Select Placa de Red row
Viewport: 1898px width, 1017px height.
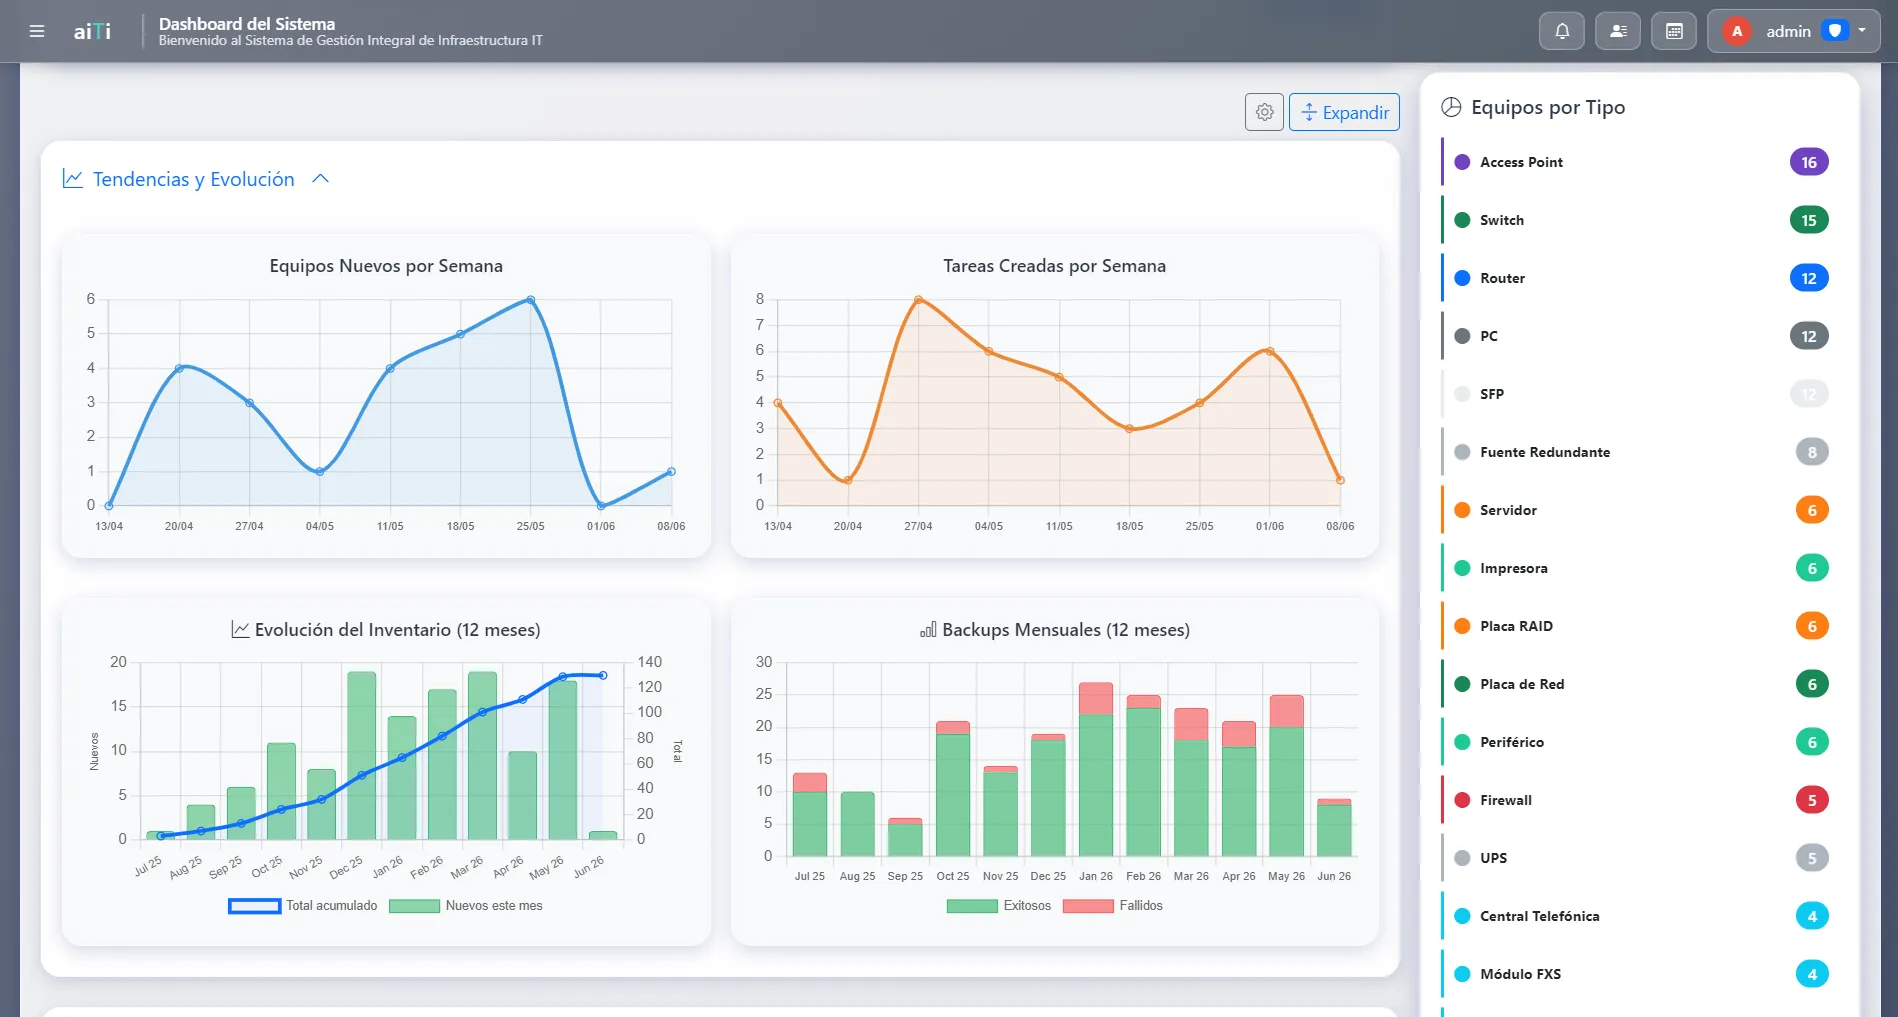pos(1640,684)
